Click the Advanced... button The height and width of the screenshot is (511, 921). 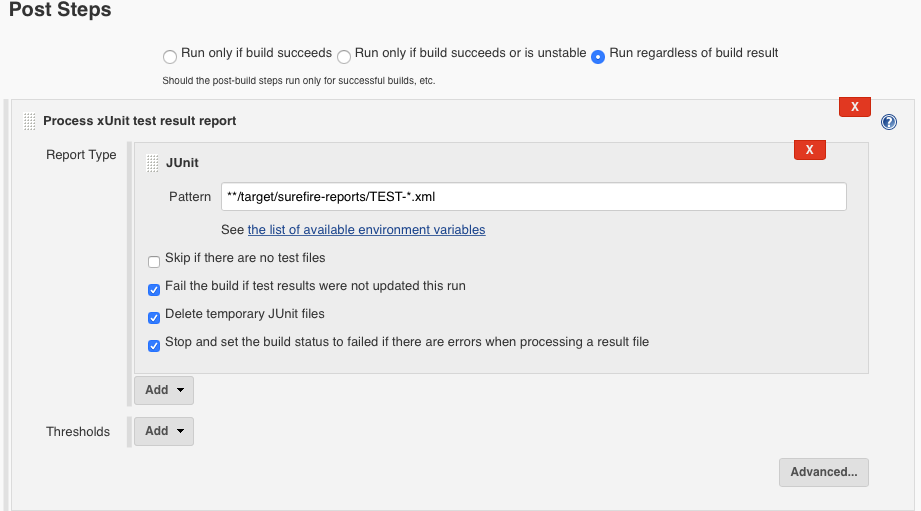[x=823, y=472]
